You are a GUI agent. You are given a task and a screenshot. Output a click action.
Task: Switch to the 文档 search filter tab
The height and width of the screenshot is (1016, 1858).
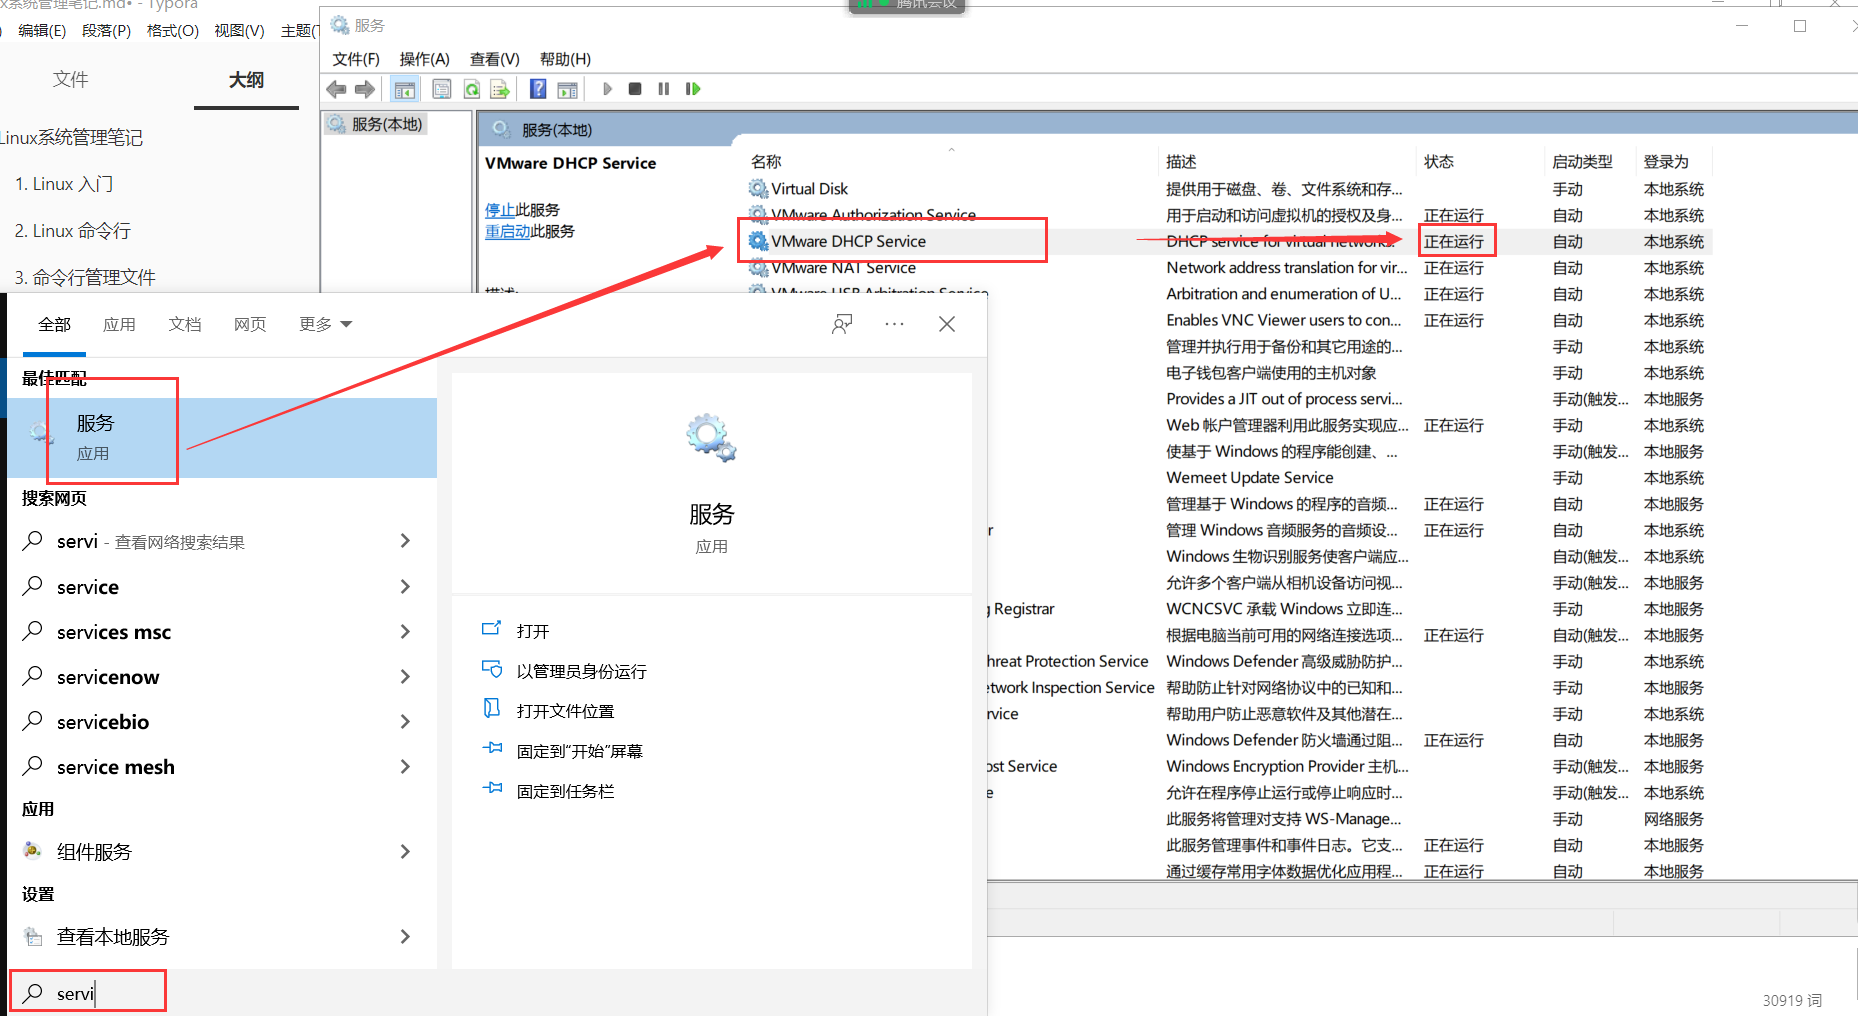(184, 323)
